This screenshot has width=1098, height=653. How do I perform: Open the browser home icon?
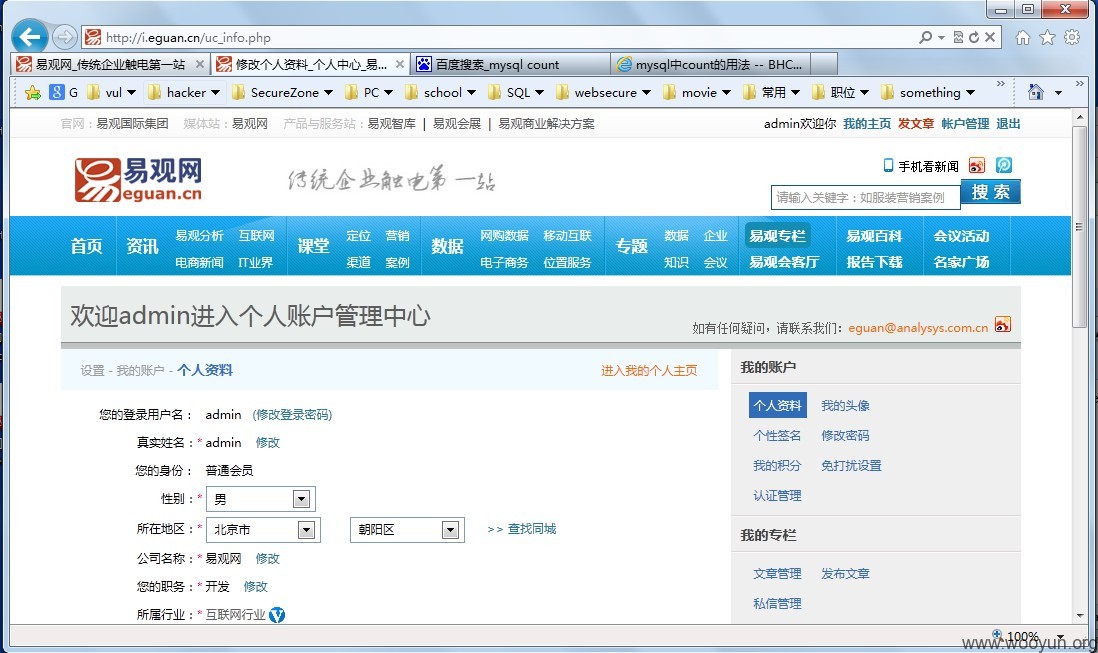click(1023, 38)
